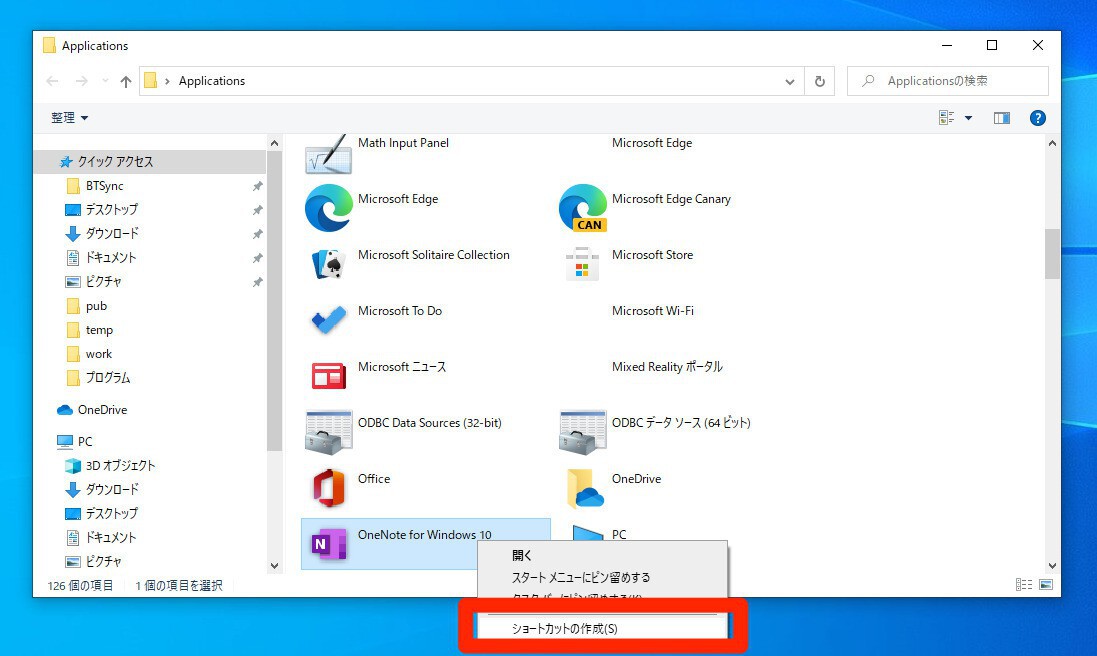Image resolution: width=1097 pixels, height=656 pixels.
Task: Open the temp folder in sidebar
Action: [99, 330]
